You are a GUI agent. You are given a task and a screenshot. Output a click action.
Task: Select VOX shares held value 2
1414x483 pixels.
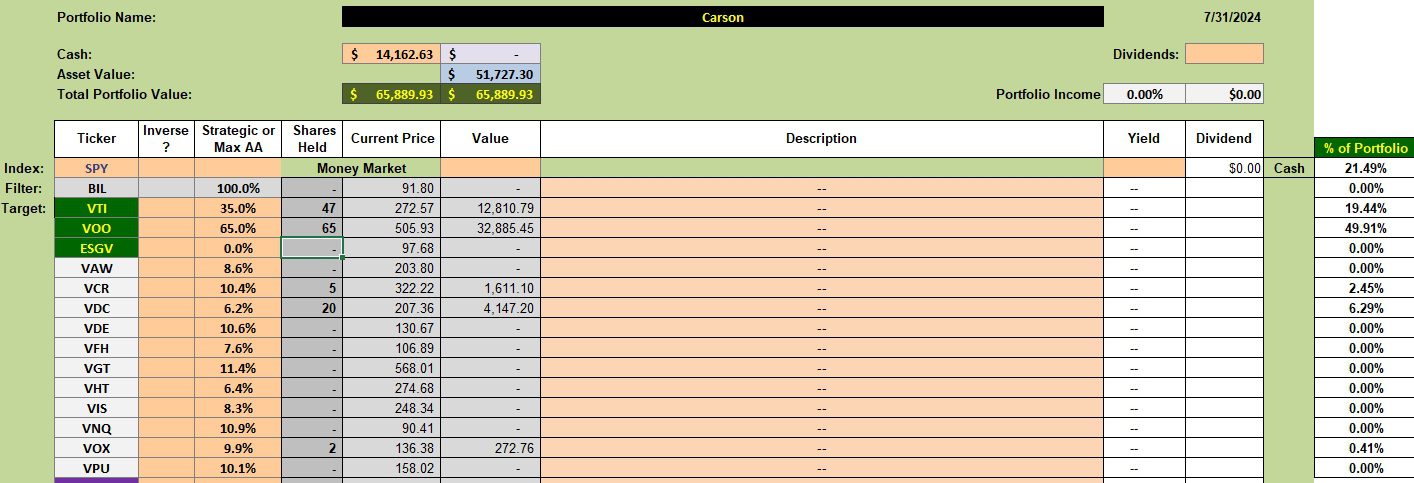point(312,448)
